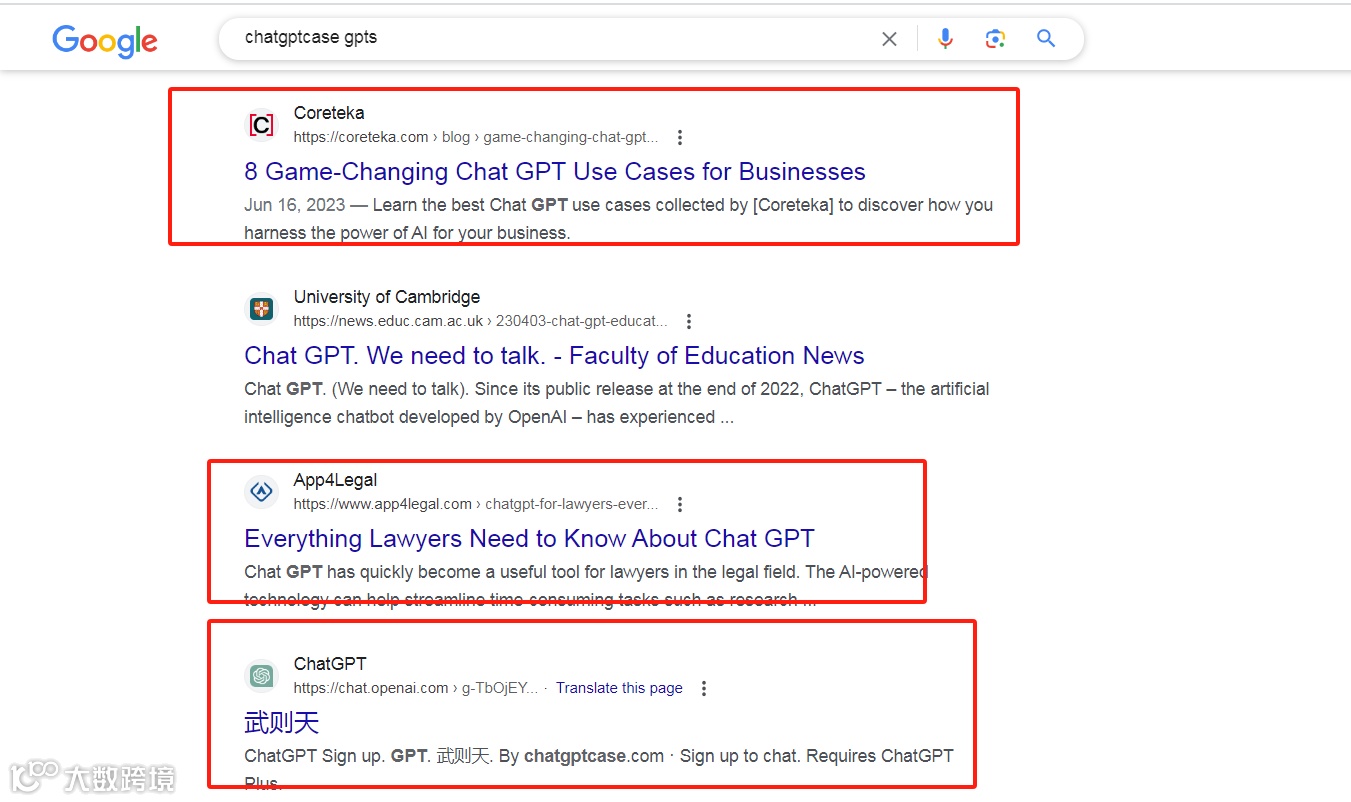
Task: Open the '武则天' result title
Action: coord(281,723)
